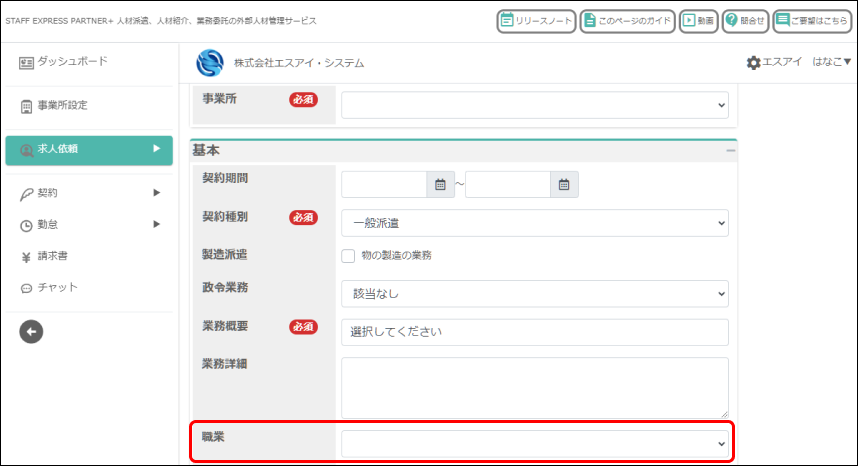Open the 事業所 dropdown
This screenshot has width=858, height=466.
coord(535,105)
